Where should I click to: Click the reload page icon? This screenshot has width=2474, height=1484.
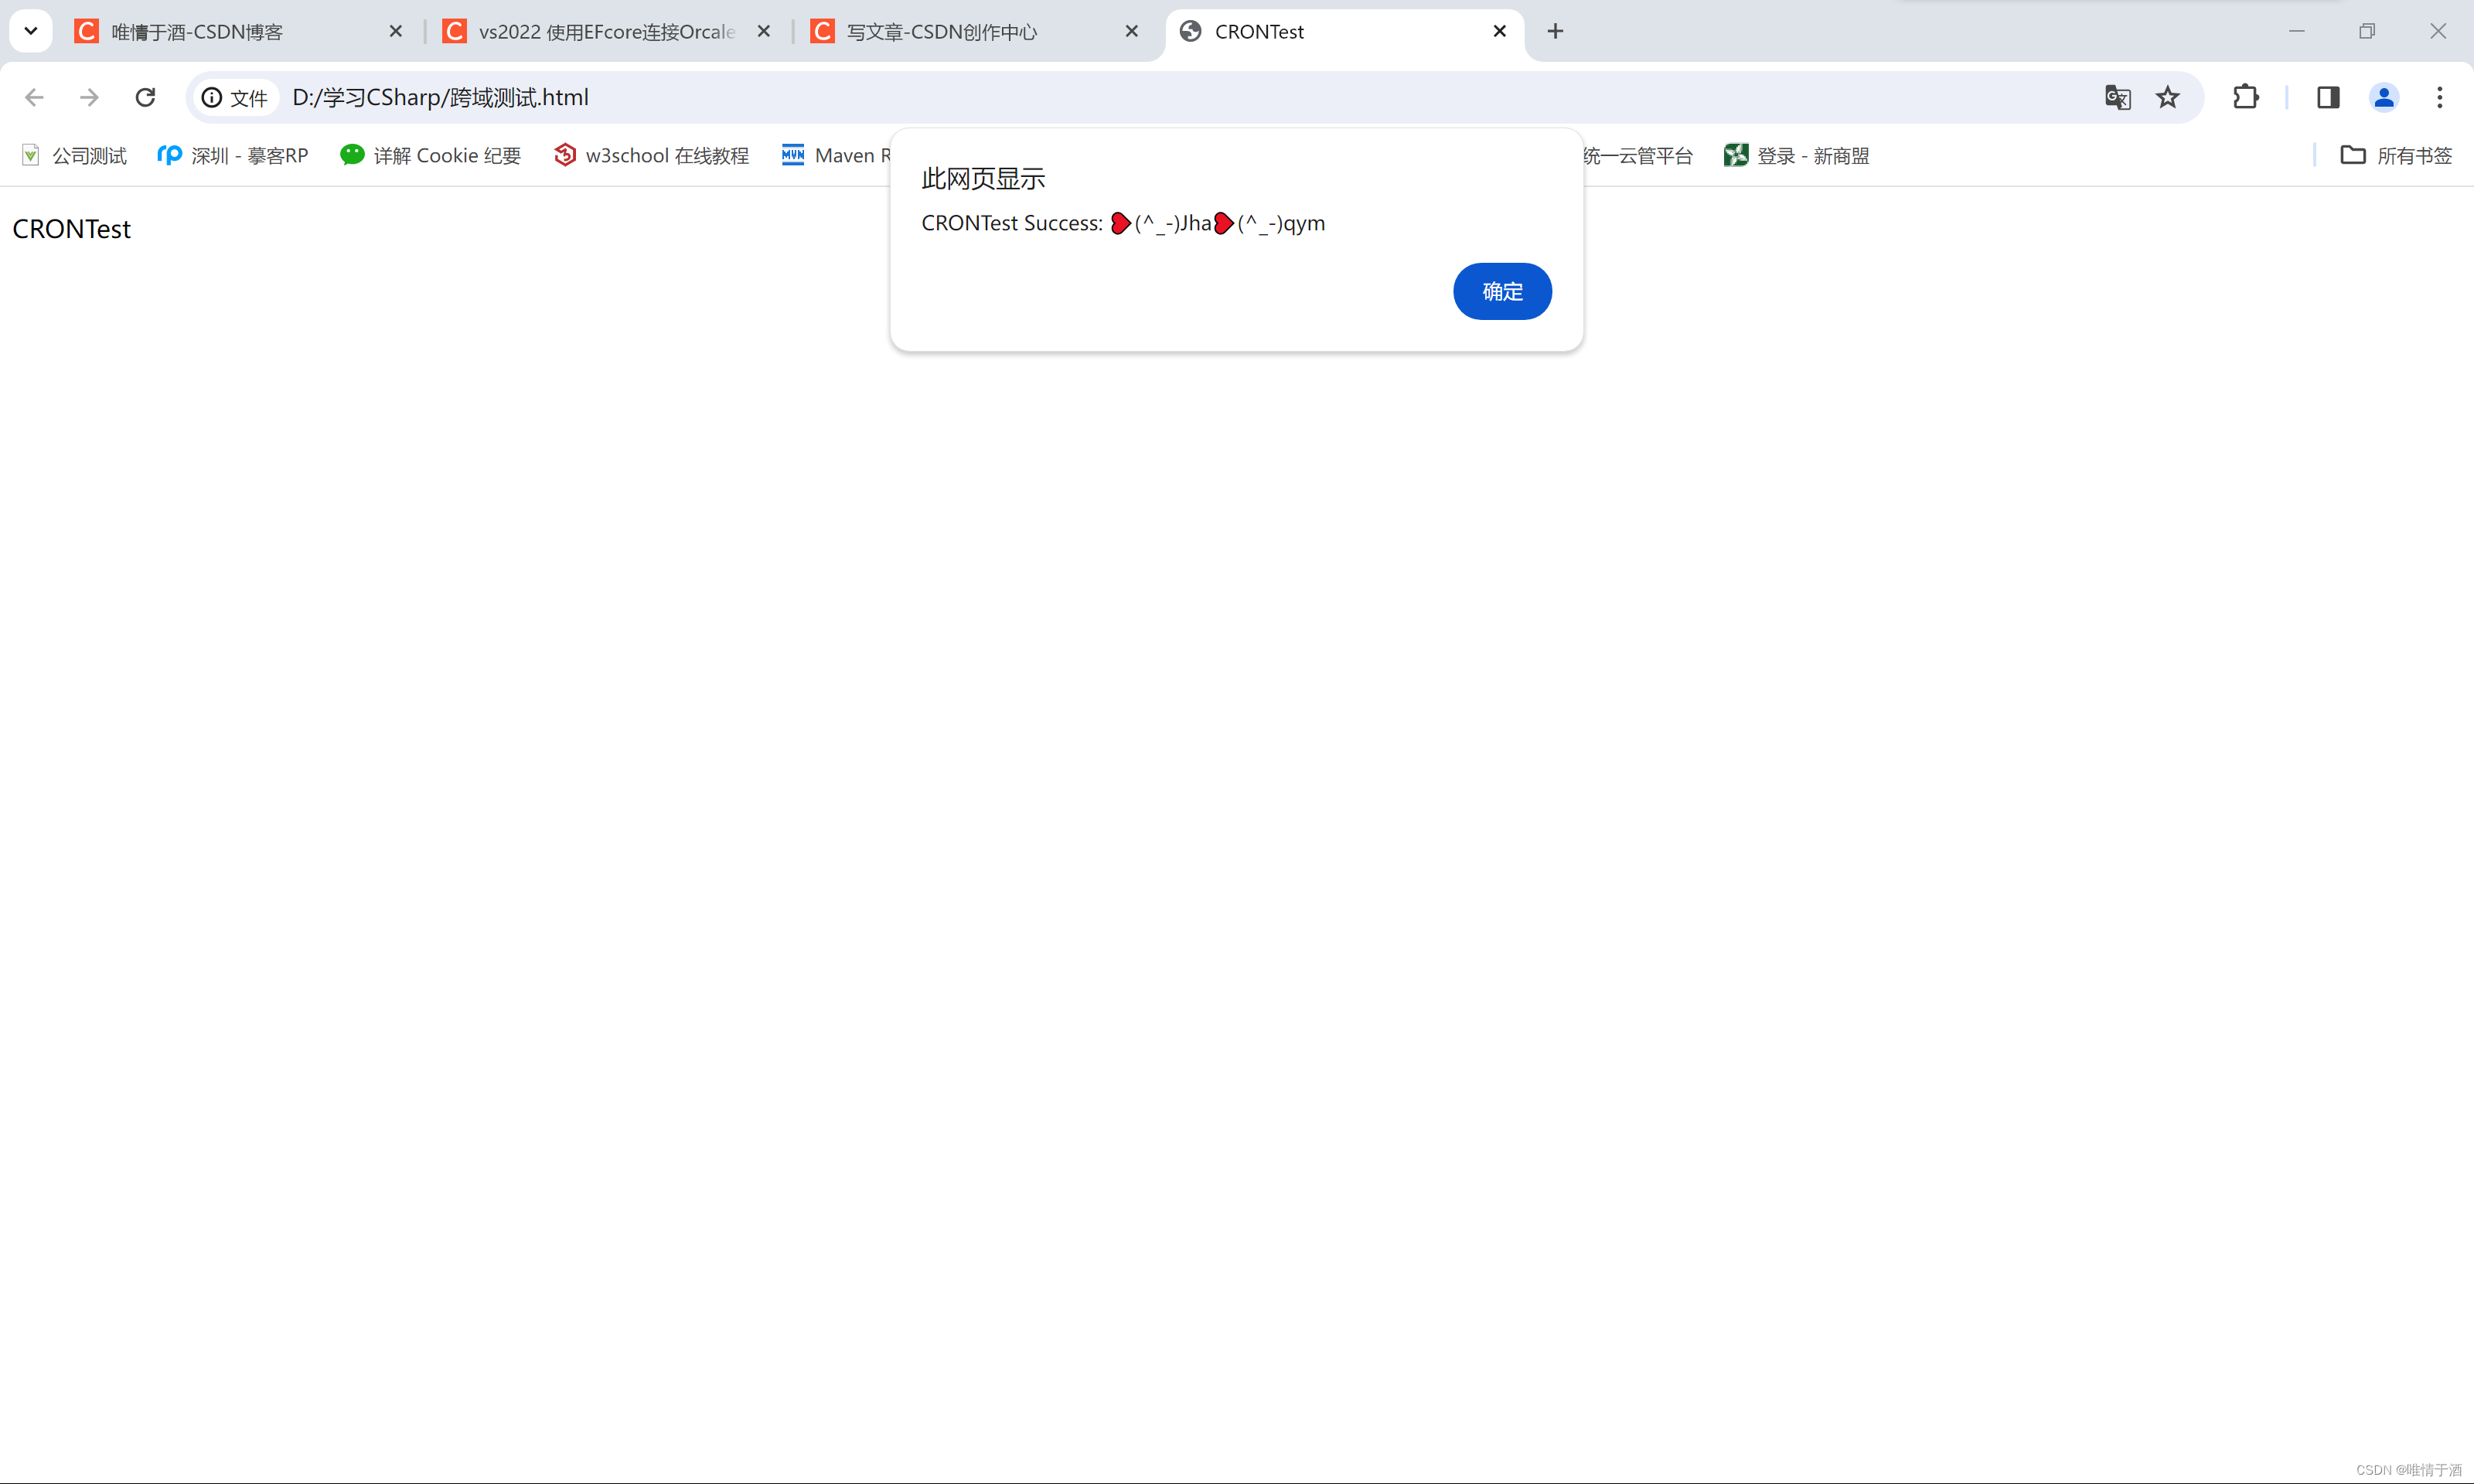click(x=145, y=97)
